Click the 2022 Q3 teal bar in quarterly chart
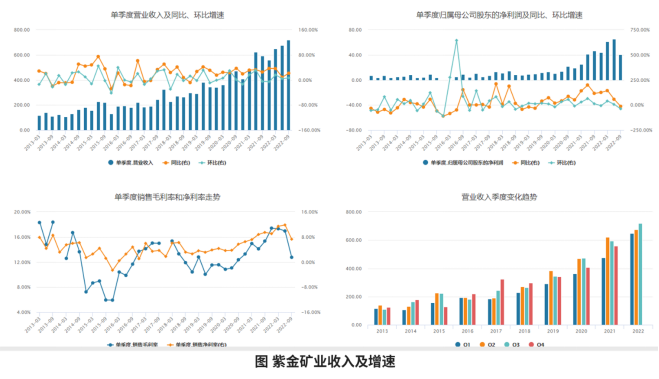Image resolution: width=659 pixels, height=379 pixels. (x=640, y=274)
